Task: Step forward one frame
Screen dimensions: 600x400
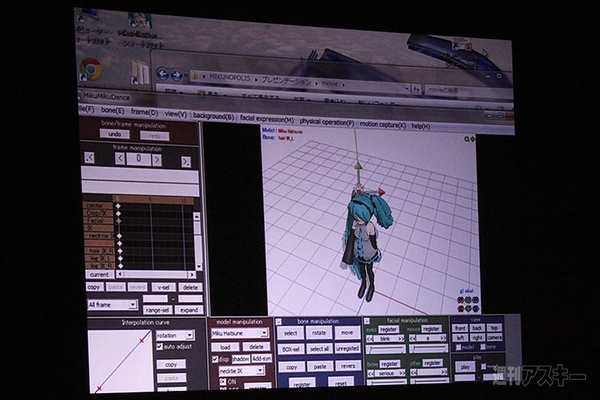Action: tap(157, 160)
